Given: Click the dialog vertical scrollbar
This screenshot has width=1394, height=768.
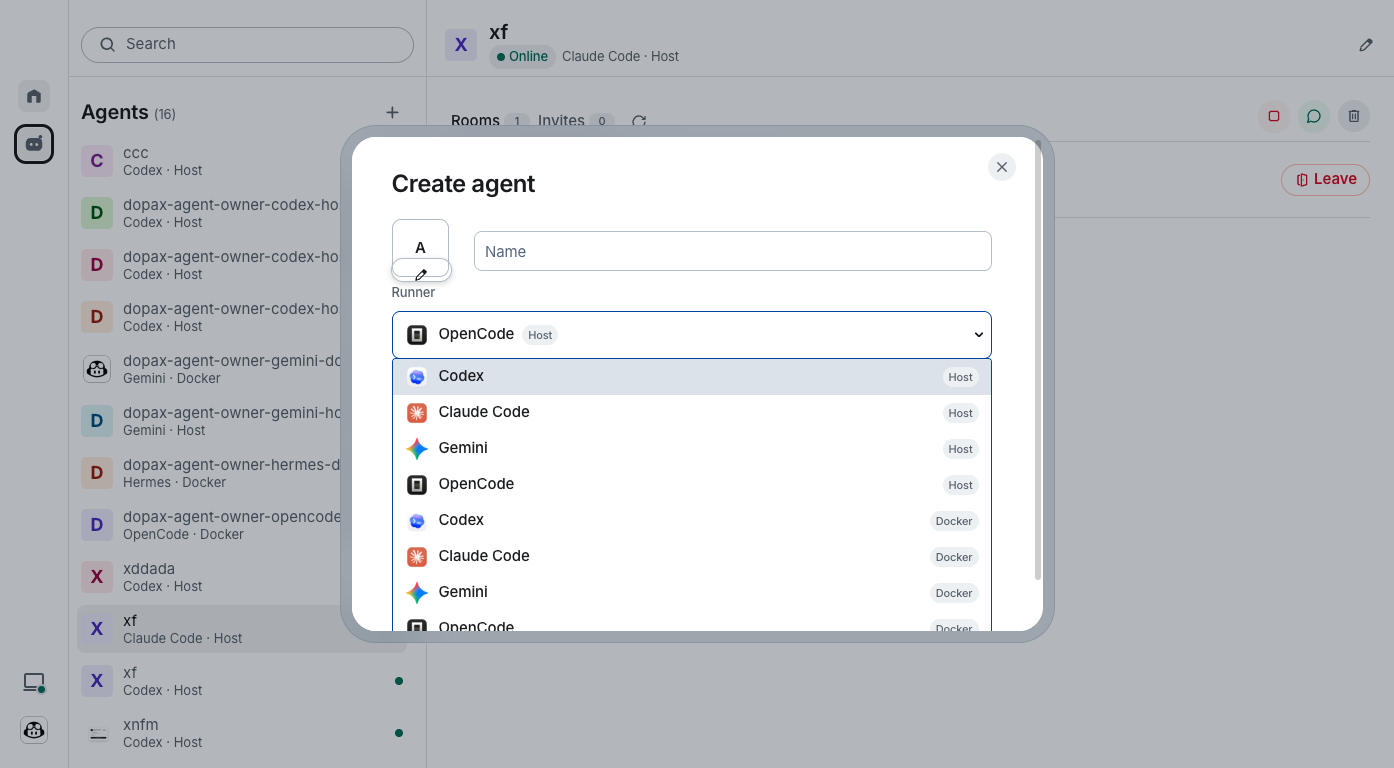Looking at the screenshot, I should coord(1038,360).
